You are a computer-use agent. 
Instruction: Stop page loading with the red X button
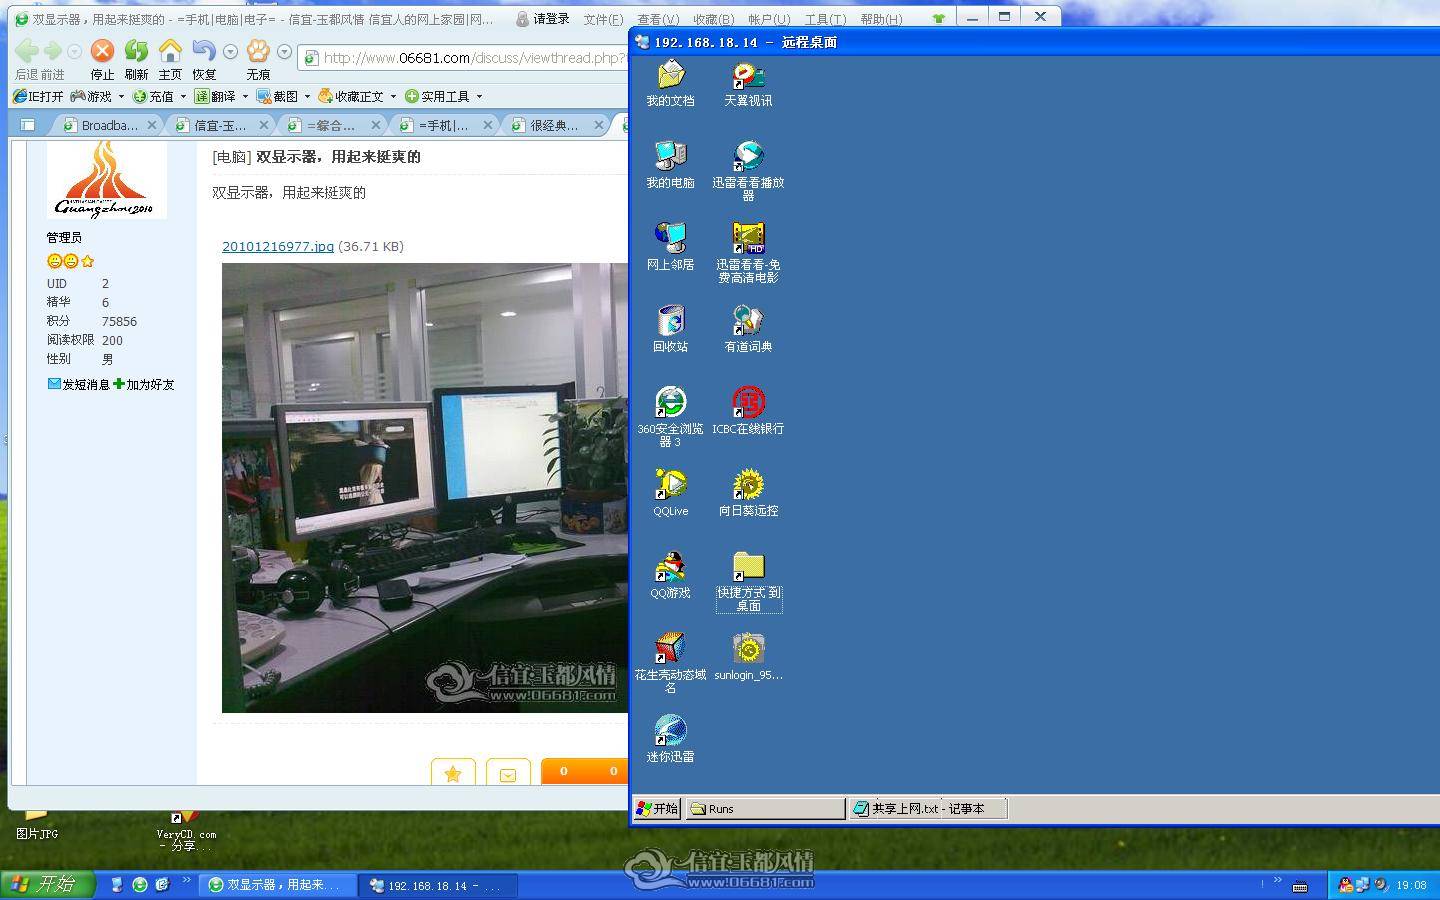(x=102, y=51)
